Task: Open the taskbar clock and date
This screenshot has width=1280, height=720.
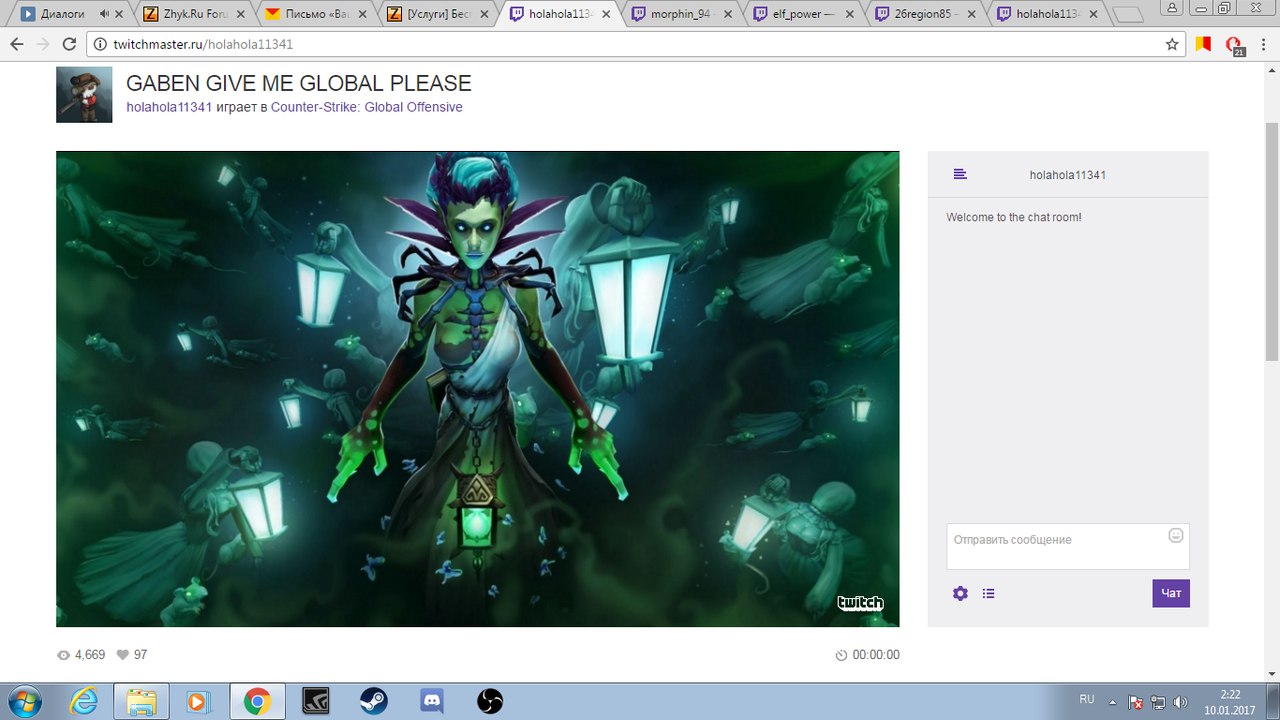Action: pyautogui.click(x=1231, y=702)
